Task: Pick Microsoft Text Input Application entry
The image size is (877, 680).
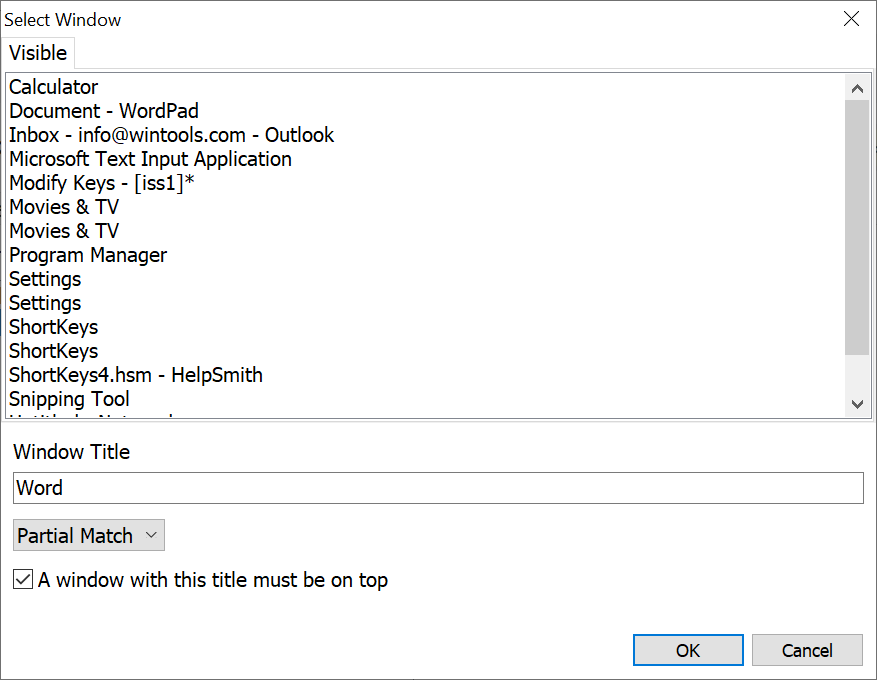Action: [x=150, y=159]
